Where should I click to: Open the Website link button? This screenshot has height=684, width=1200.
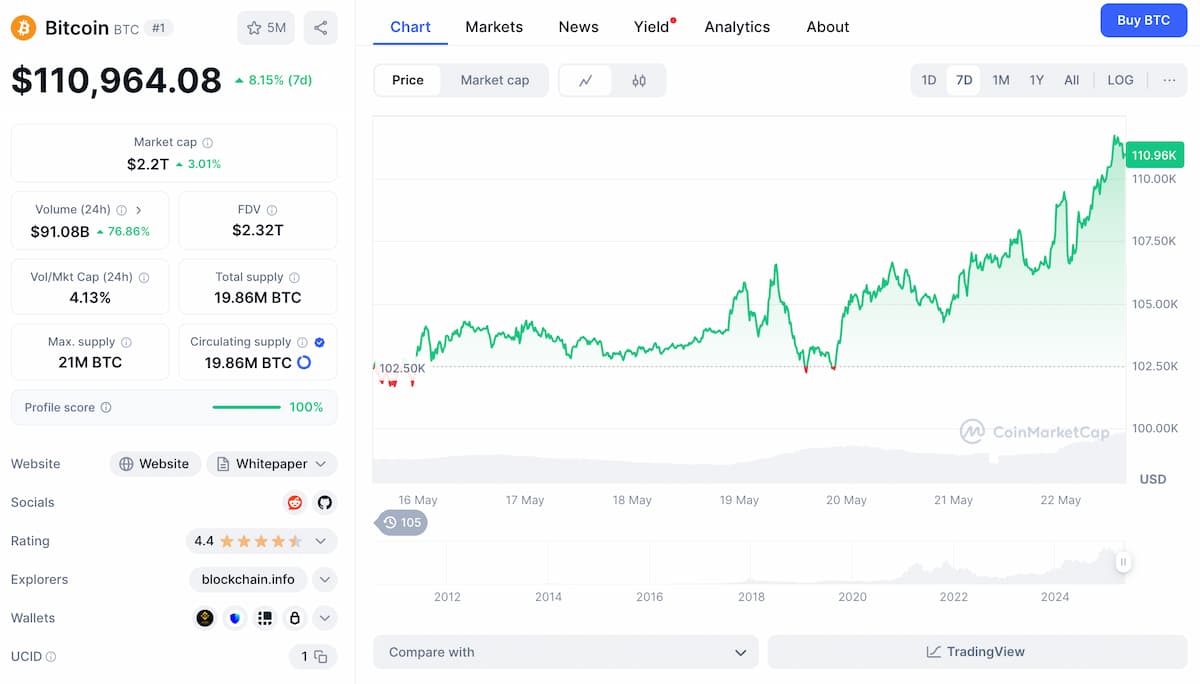click(155, 464)
